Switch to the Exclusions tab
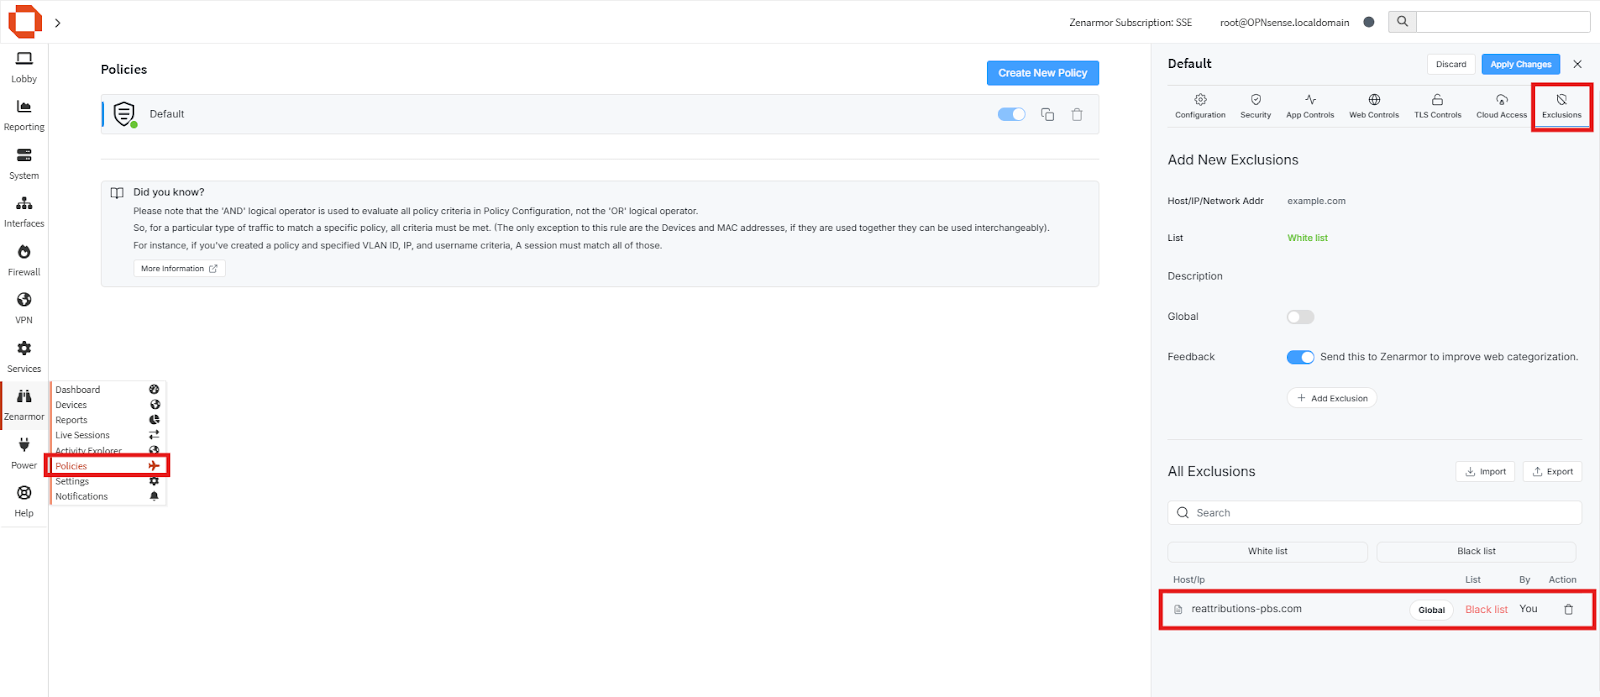Viewport: 1600px width, 697px height. click(x=1561, y=106)
